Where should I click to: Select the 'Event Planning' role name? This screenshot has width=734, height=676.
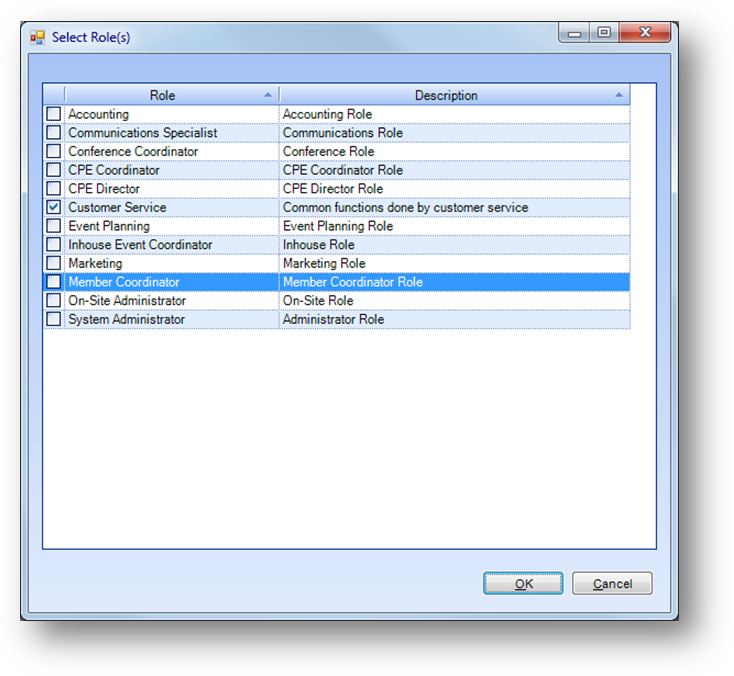click(109, 226)
